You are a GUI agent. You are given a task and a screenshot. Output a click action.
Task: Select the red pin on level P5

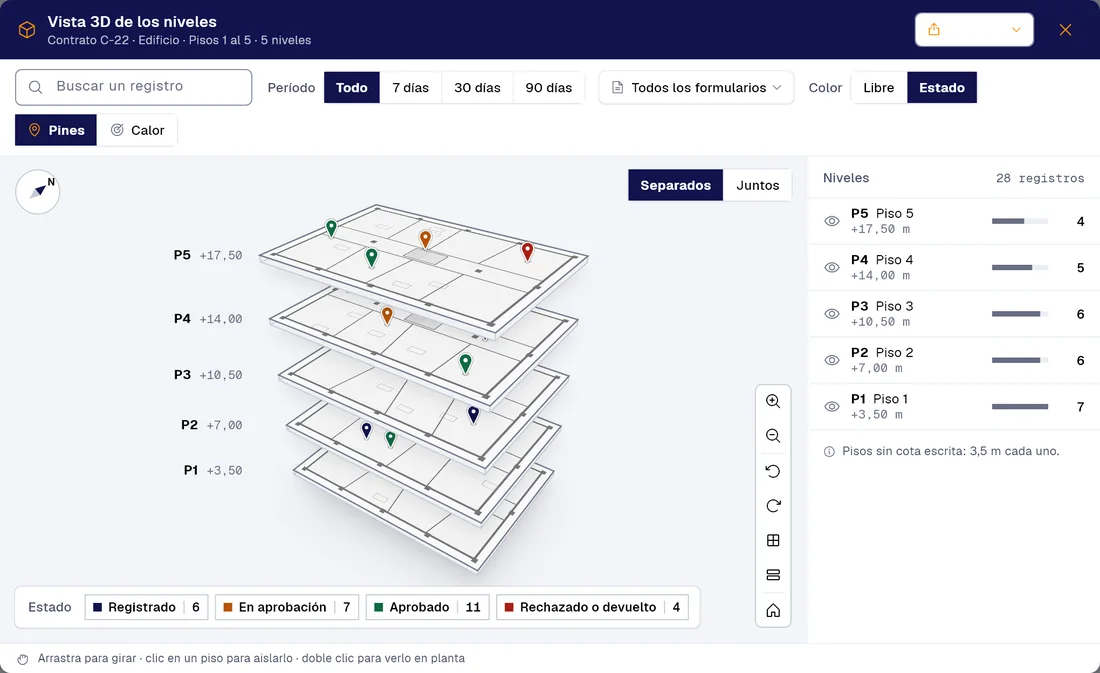528,251
